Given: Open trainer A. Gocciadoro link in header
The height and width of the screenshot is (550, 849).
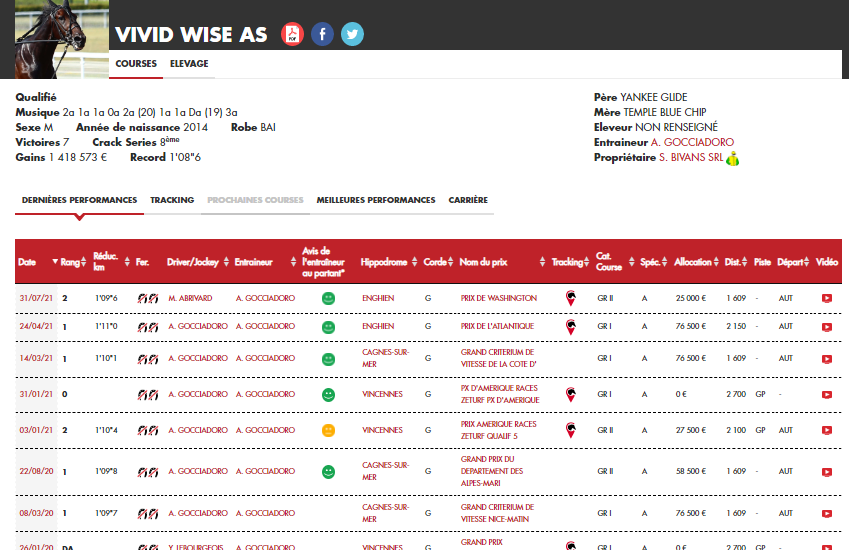Looking at the screenshot, I should [692, 143].
